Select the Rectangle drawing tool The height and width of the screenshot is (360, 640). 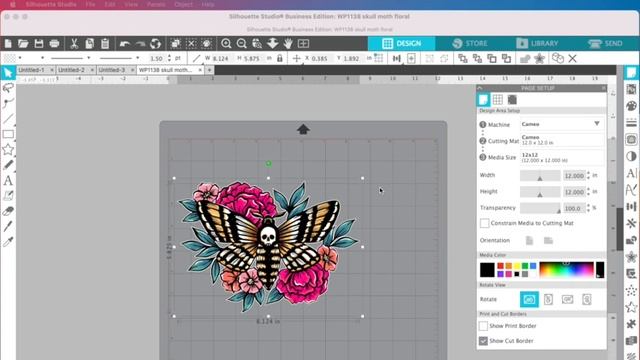(x=8, y=134)
